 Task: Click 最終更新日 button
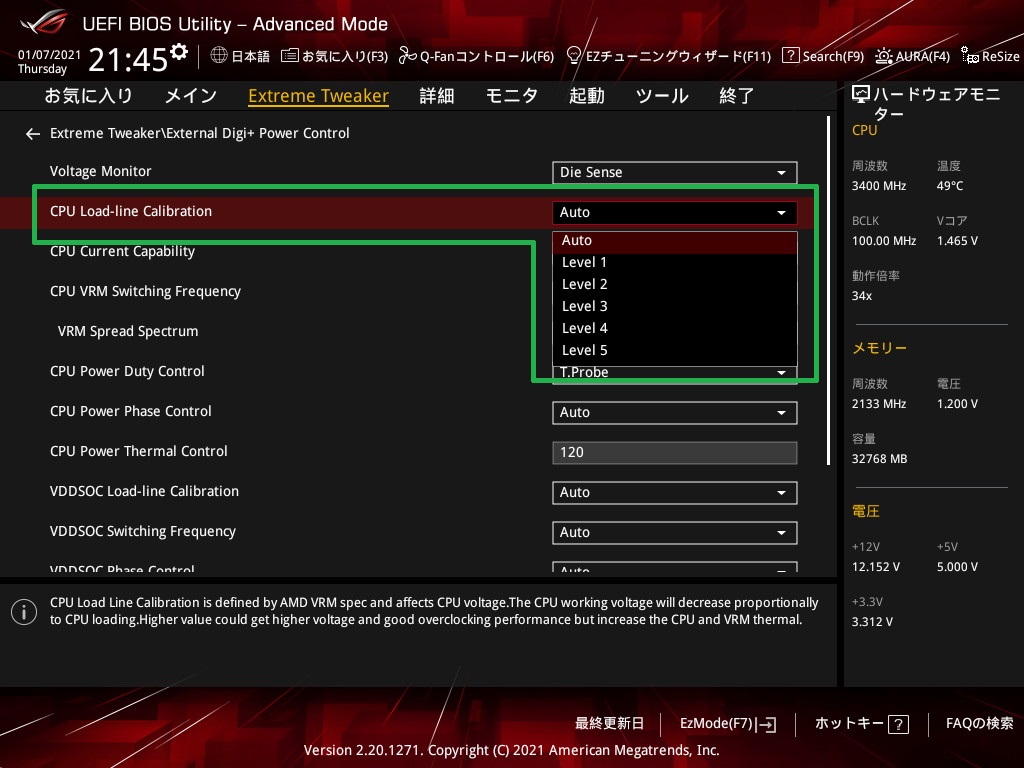pyautogui.click(x=609, y=724)
